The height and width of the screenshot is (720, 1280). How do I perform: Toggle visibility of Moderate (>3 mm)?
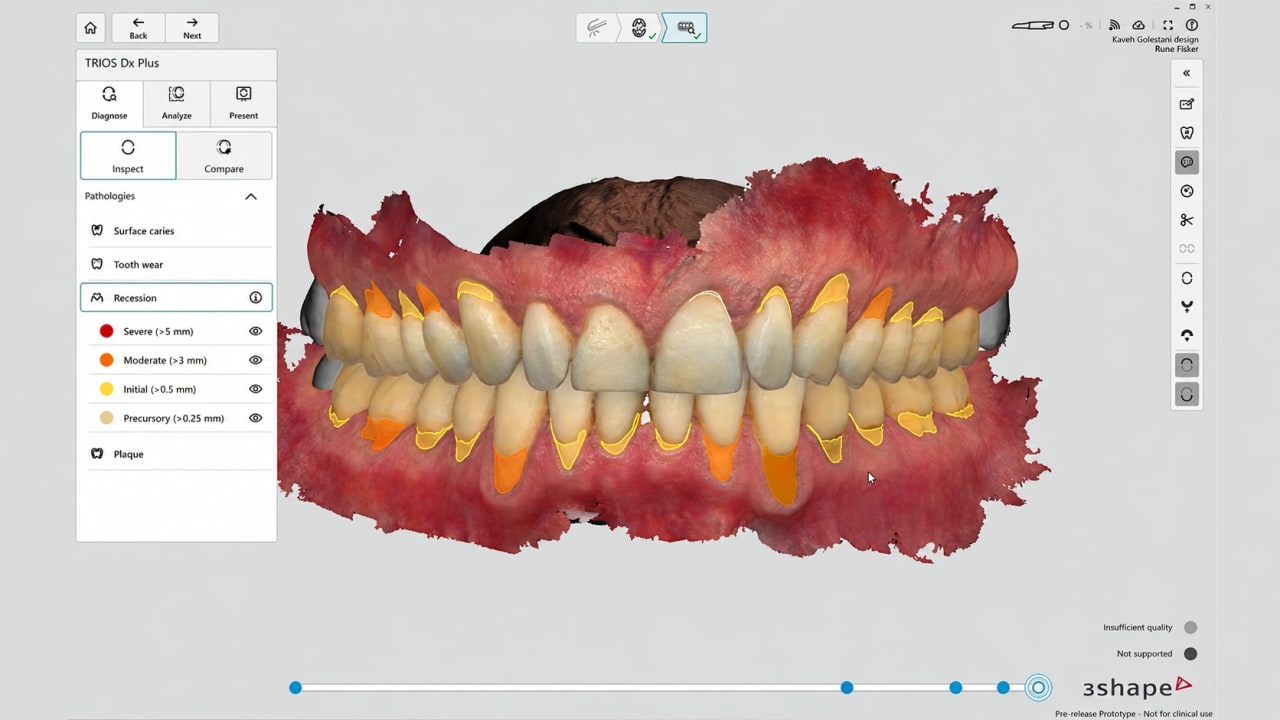(255, 360)
